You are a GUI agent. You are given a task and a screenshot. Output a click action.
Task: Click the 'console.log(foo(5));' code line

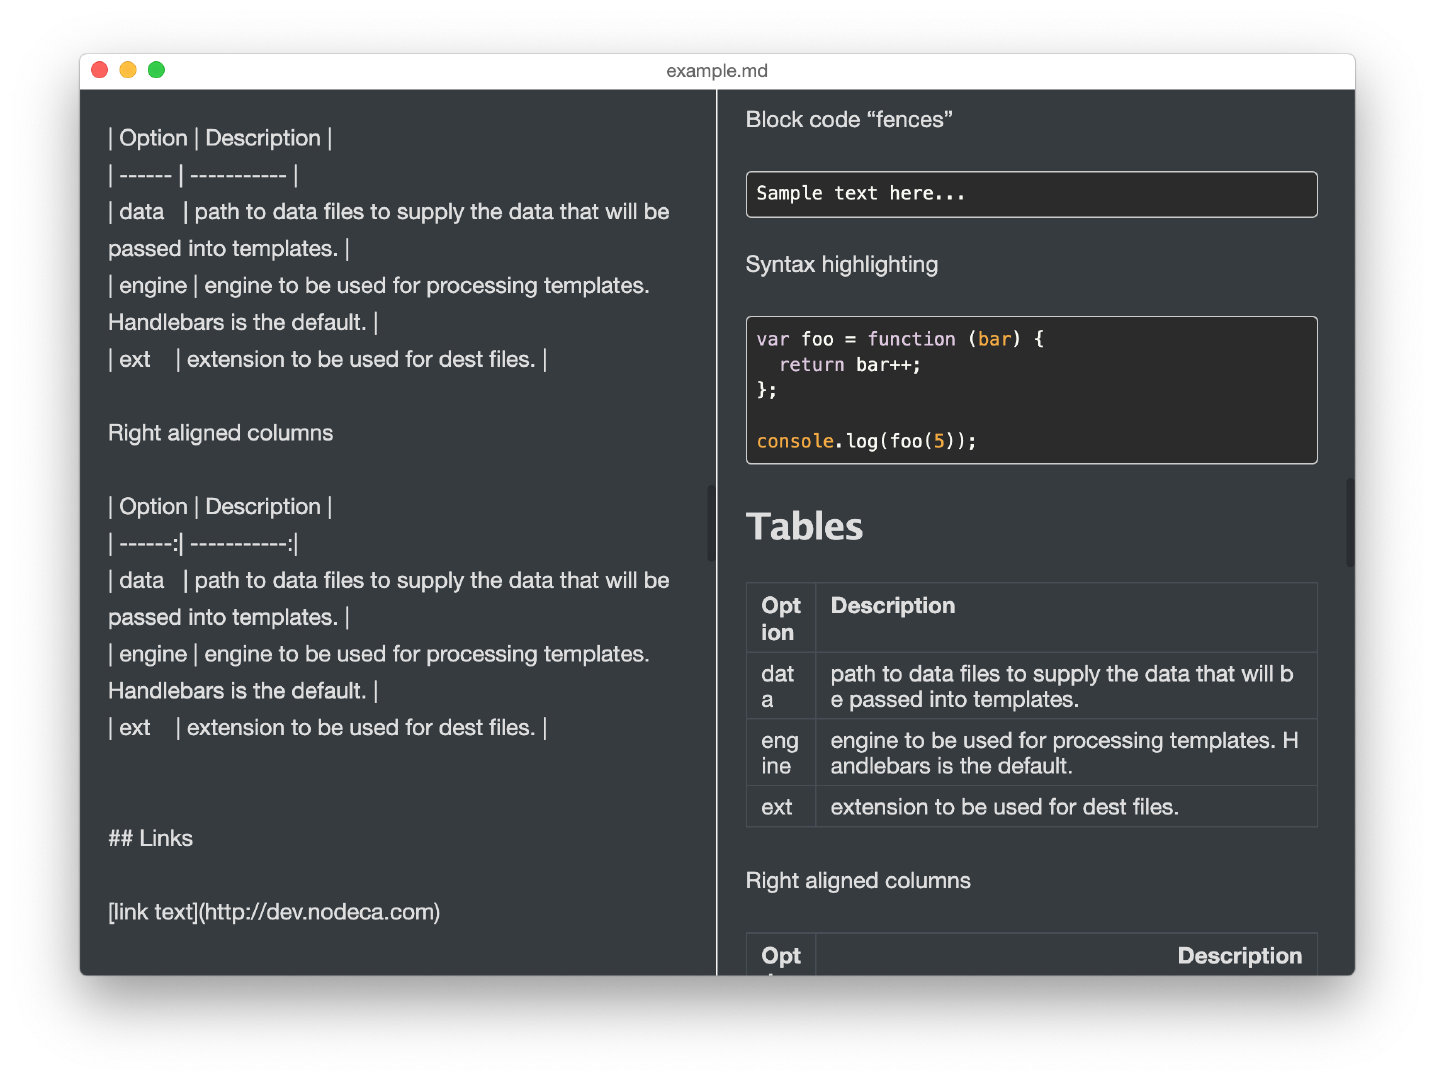click(866, 441)
